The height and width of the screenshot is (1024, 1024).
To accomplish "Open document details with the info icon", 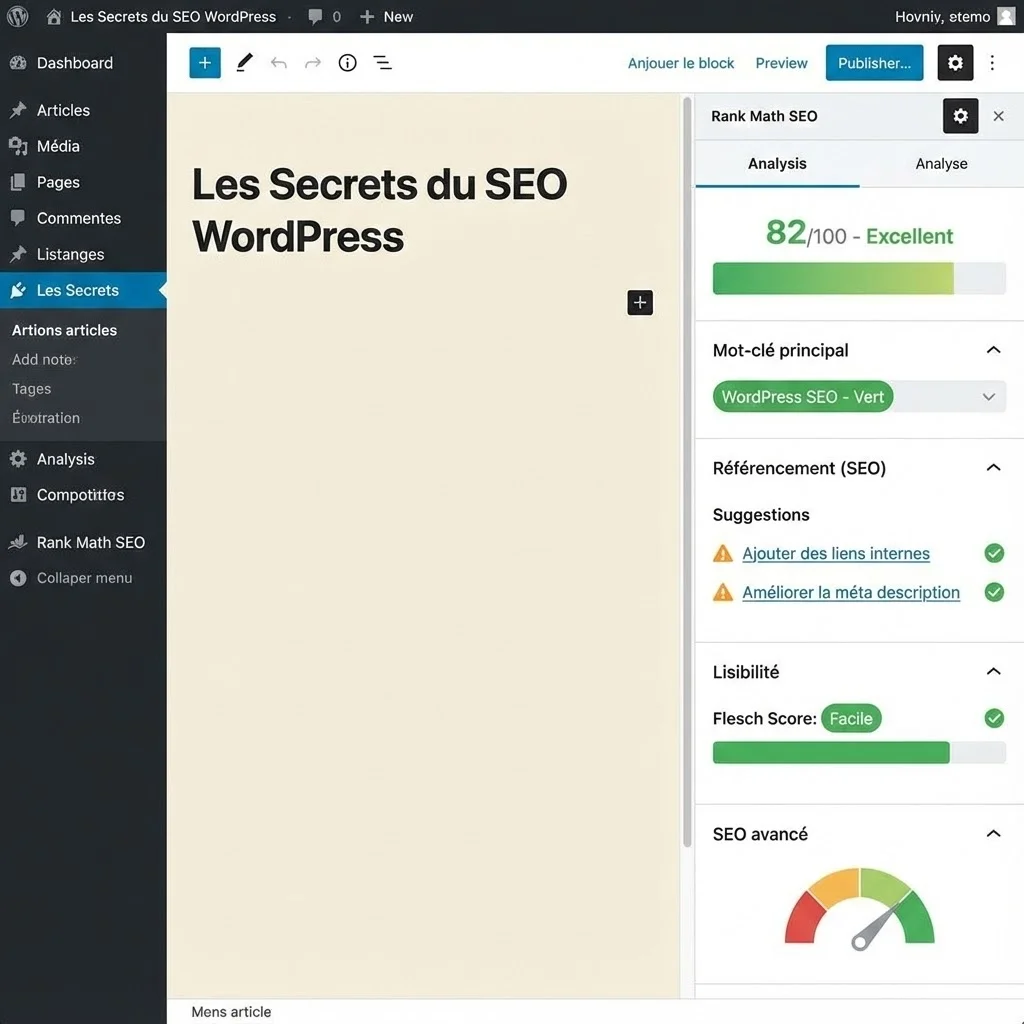I will click(x=347, y=62).
